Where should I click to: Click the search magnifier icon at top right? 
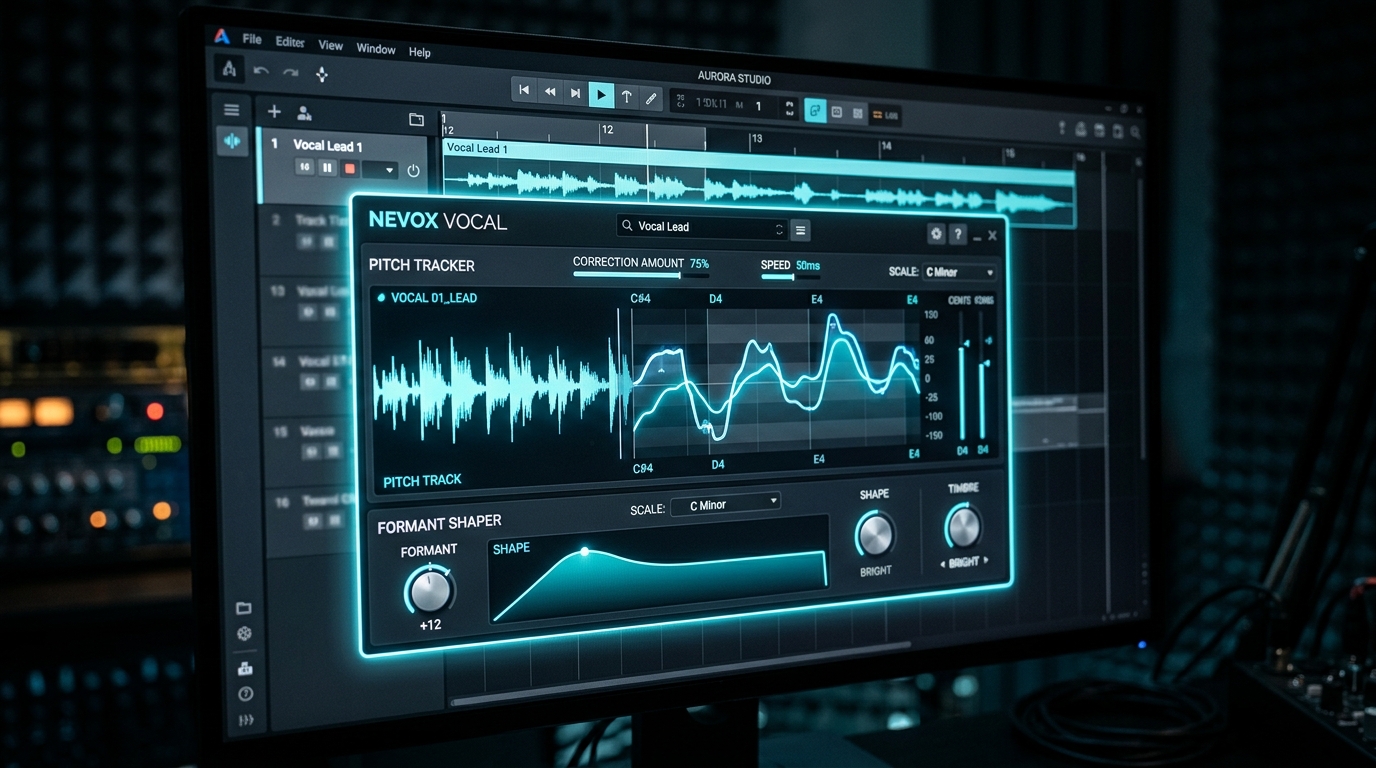tap(1137, 131)
